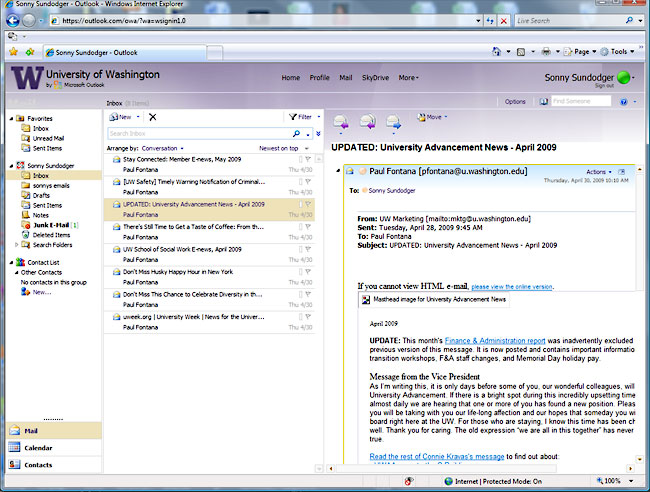This screenshot has width=650, height=492.
Task: Click the Profile navigation item
Action: [x=319, y=78]
